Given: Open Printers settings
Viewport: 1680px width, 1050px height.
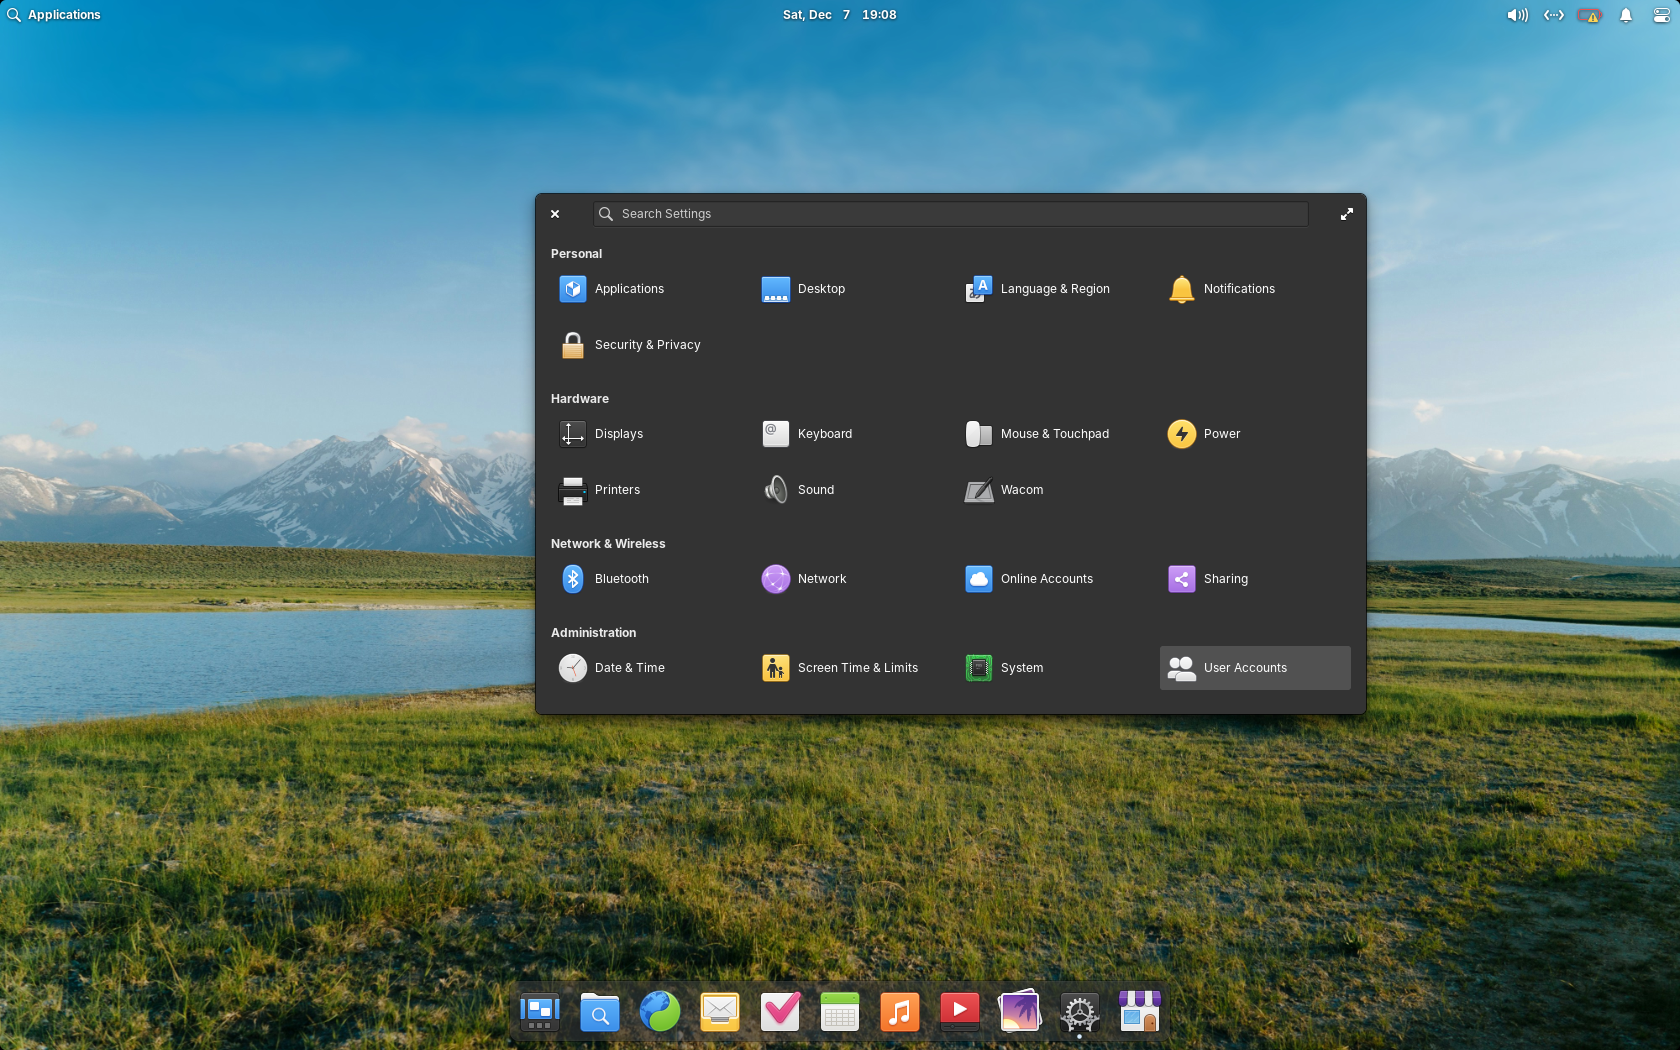Looking at the screenshot, I should pos(646,490).
